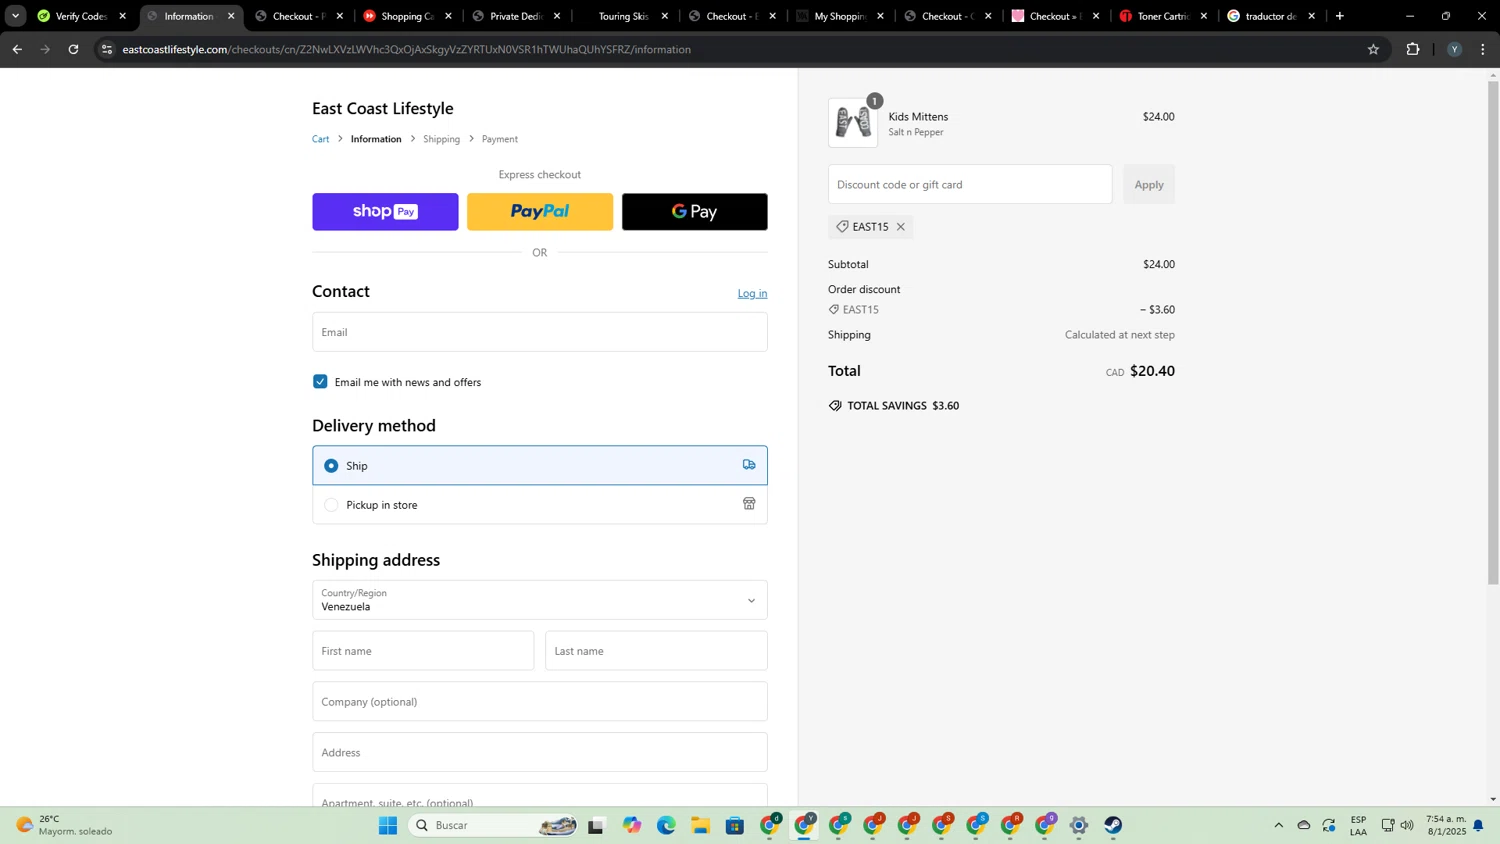Close the Touring Skis tab

click(x=665, y=16)
